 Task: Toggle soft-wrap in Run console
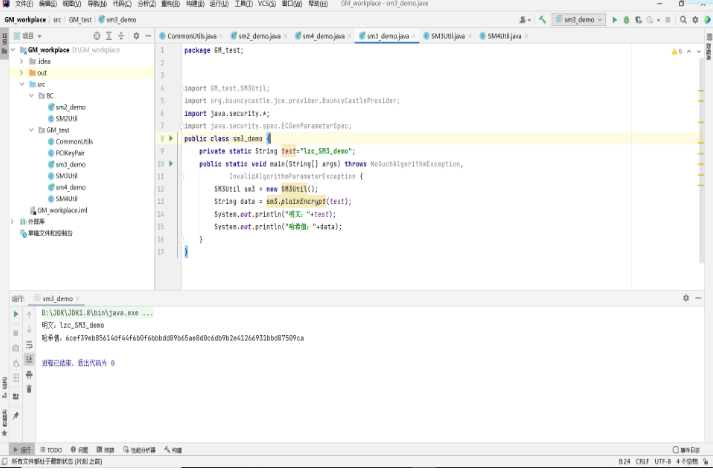pos(29,345)
